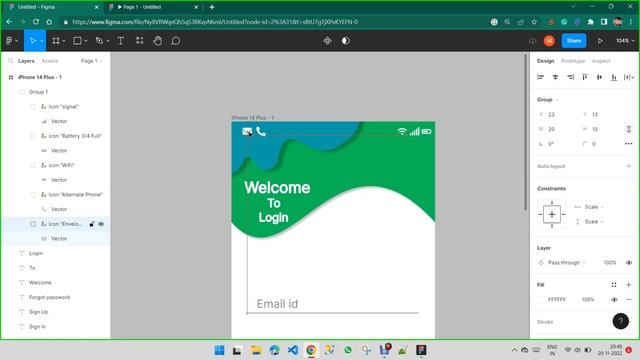
Task: Click align right icon
Action: [x=570, y=77]
